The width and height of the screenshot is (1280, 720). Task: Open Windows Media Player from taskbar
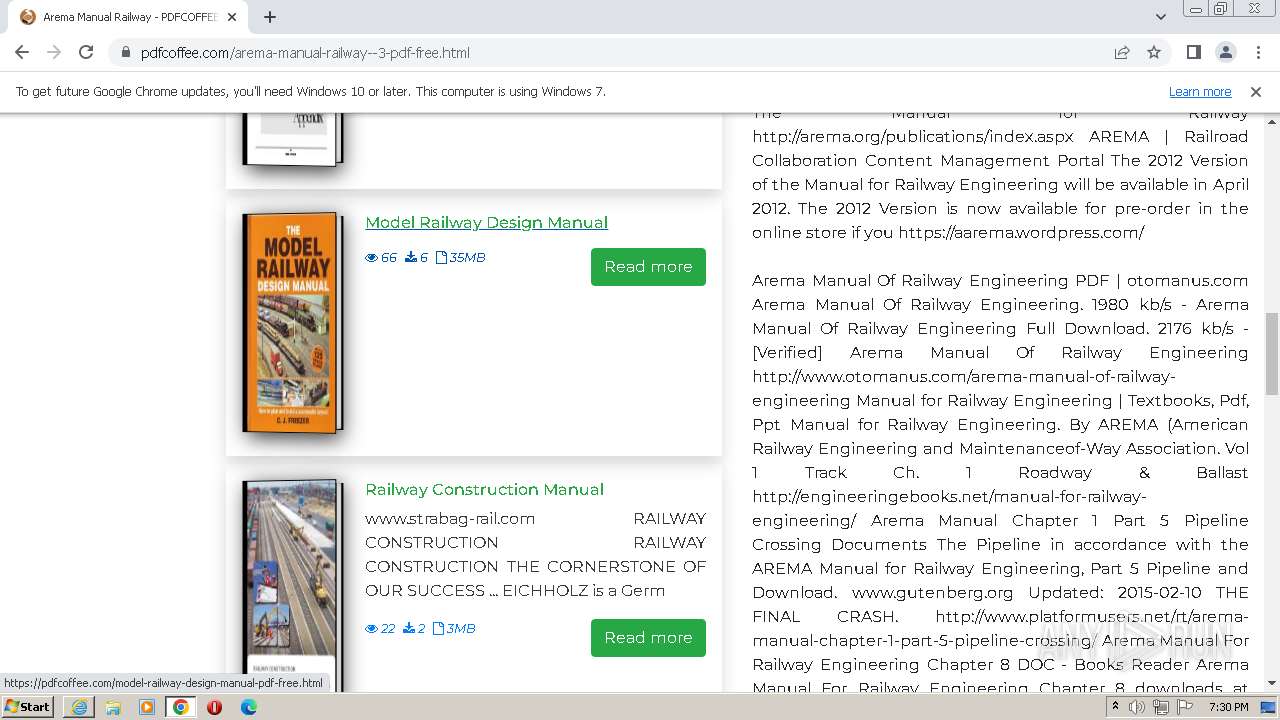147,707
